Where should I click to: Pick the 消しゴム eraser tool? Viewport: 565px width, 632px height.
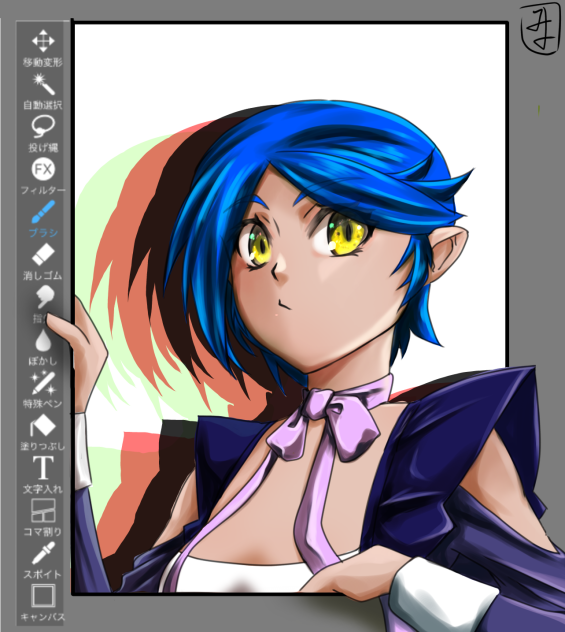coord(43,262)
